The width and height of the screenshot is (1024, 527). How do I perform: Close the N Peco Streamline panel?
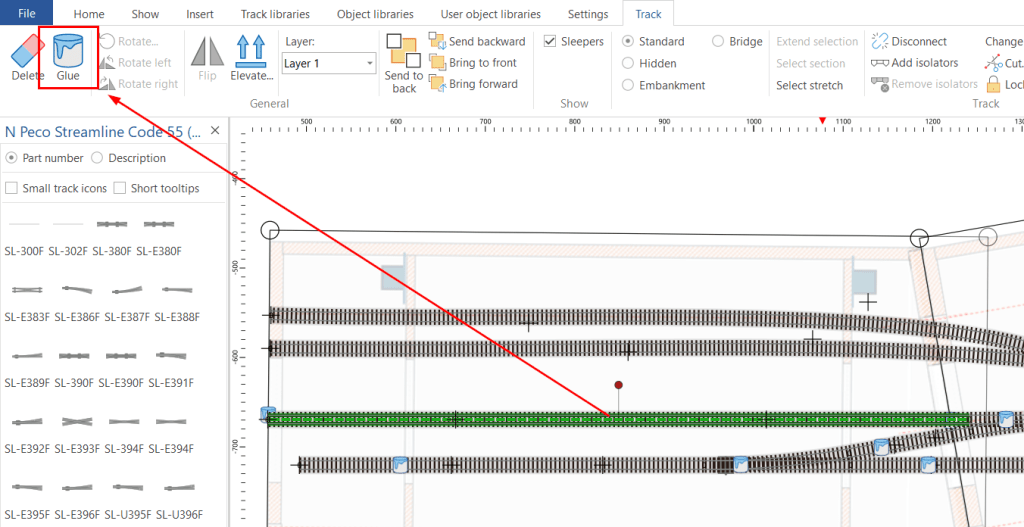click(x=214, y=131)
